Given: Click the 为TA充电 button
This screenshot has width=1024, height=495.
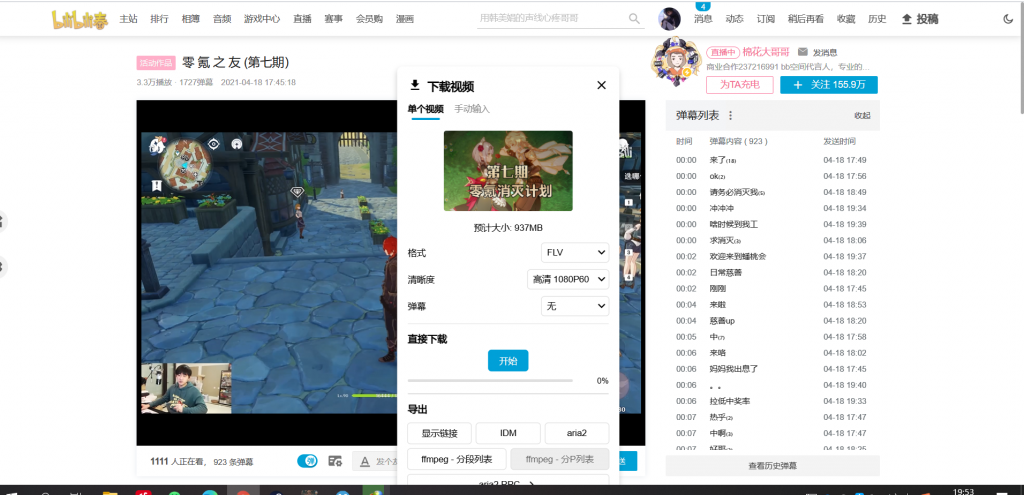Looking at the screenshot, I should [739, 85].
